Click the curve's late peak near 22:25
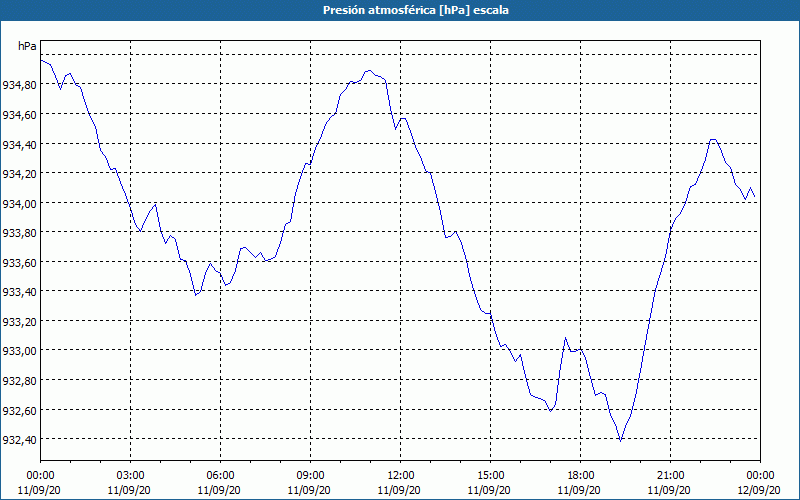Screen dimensions: 800x500 pos(713,139)
